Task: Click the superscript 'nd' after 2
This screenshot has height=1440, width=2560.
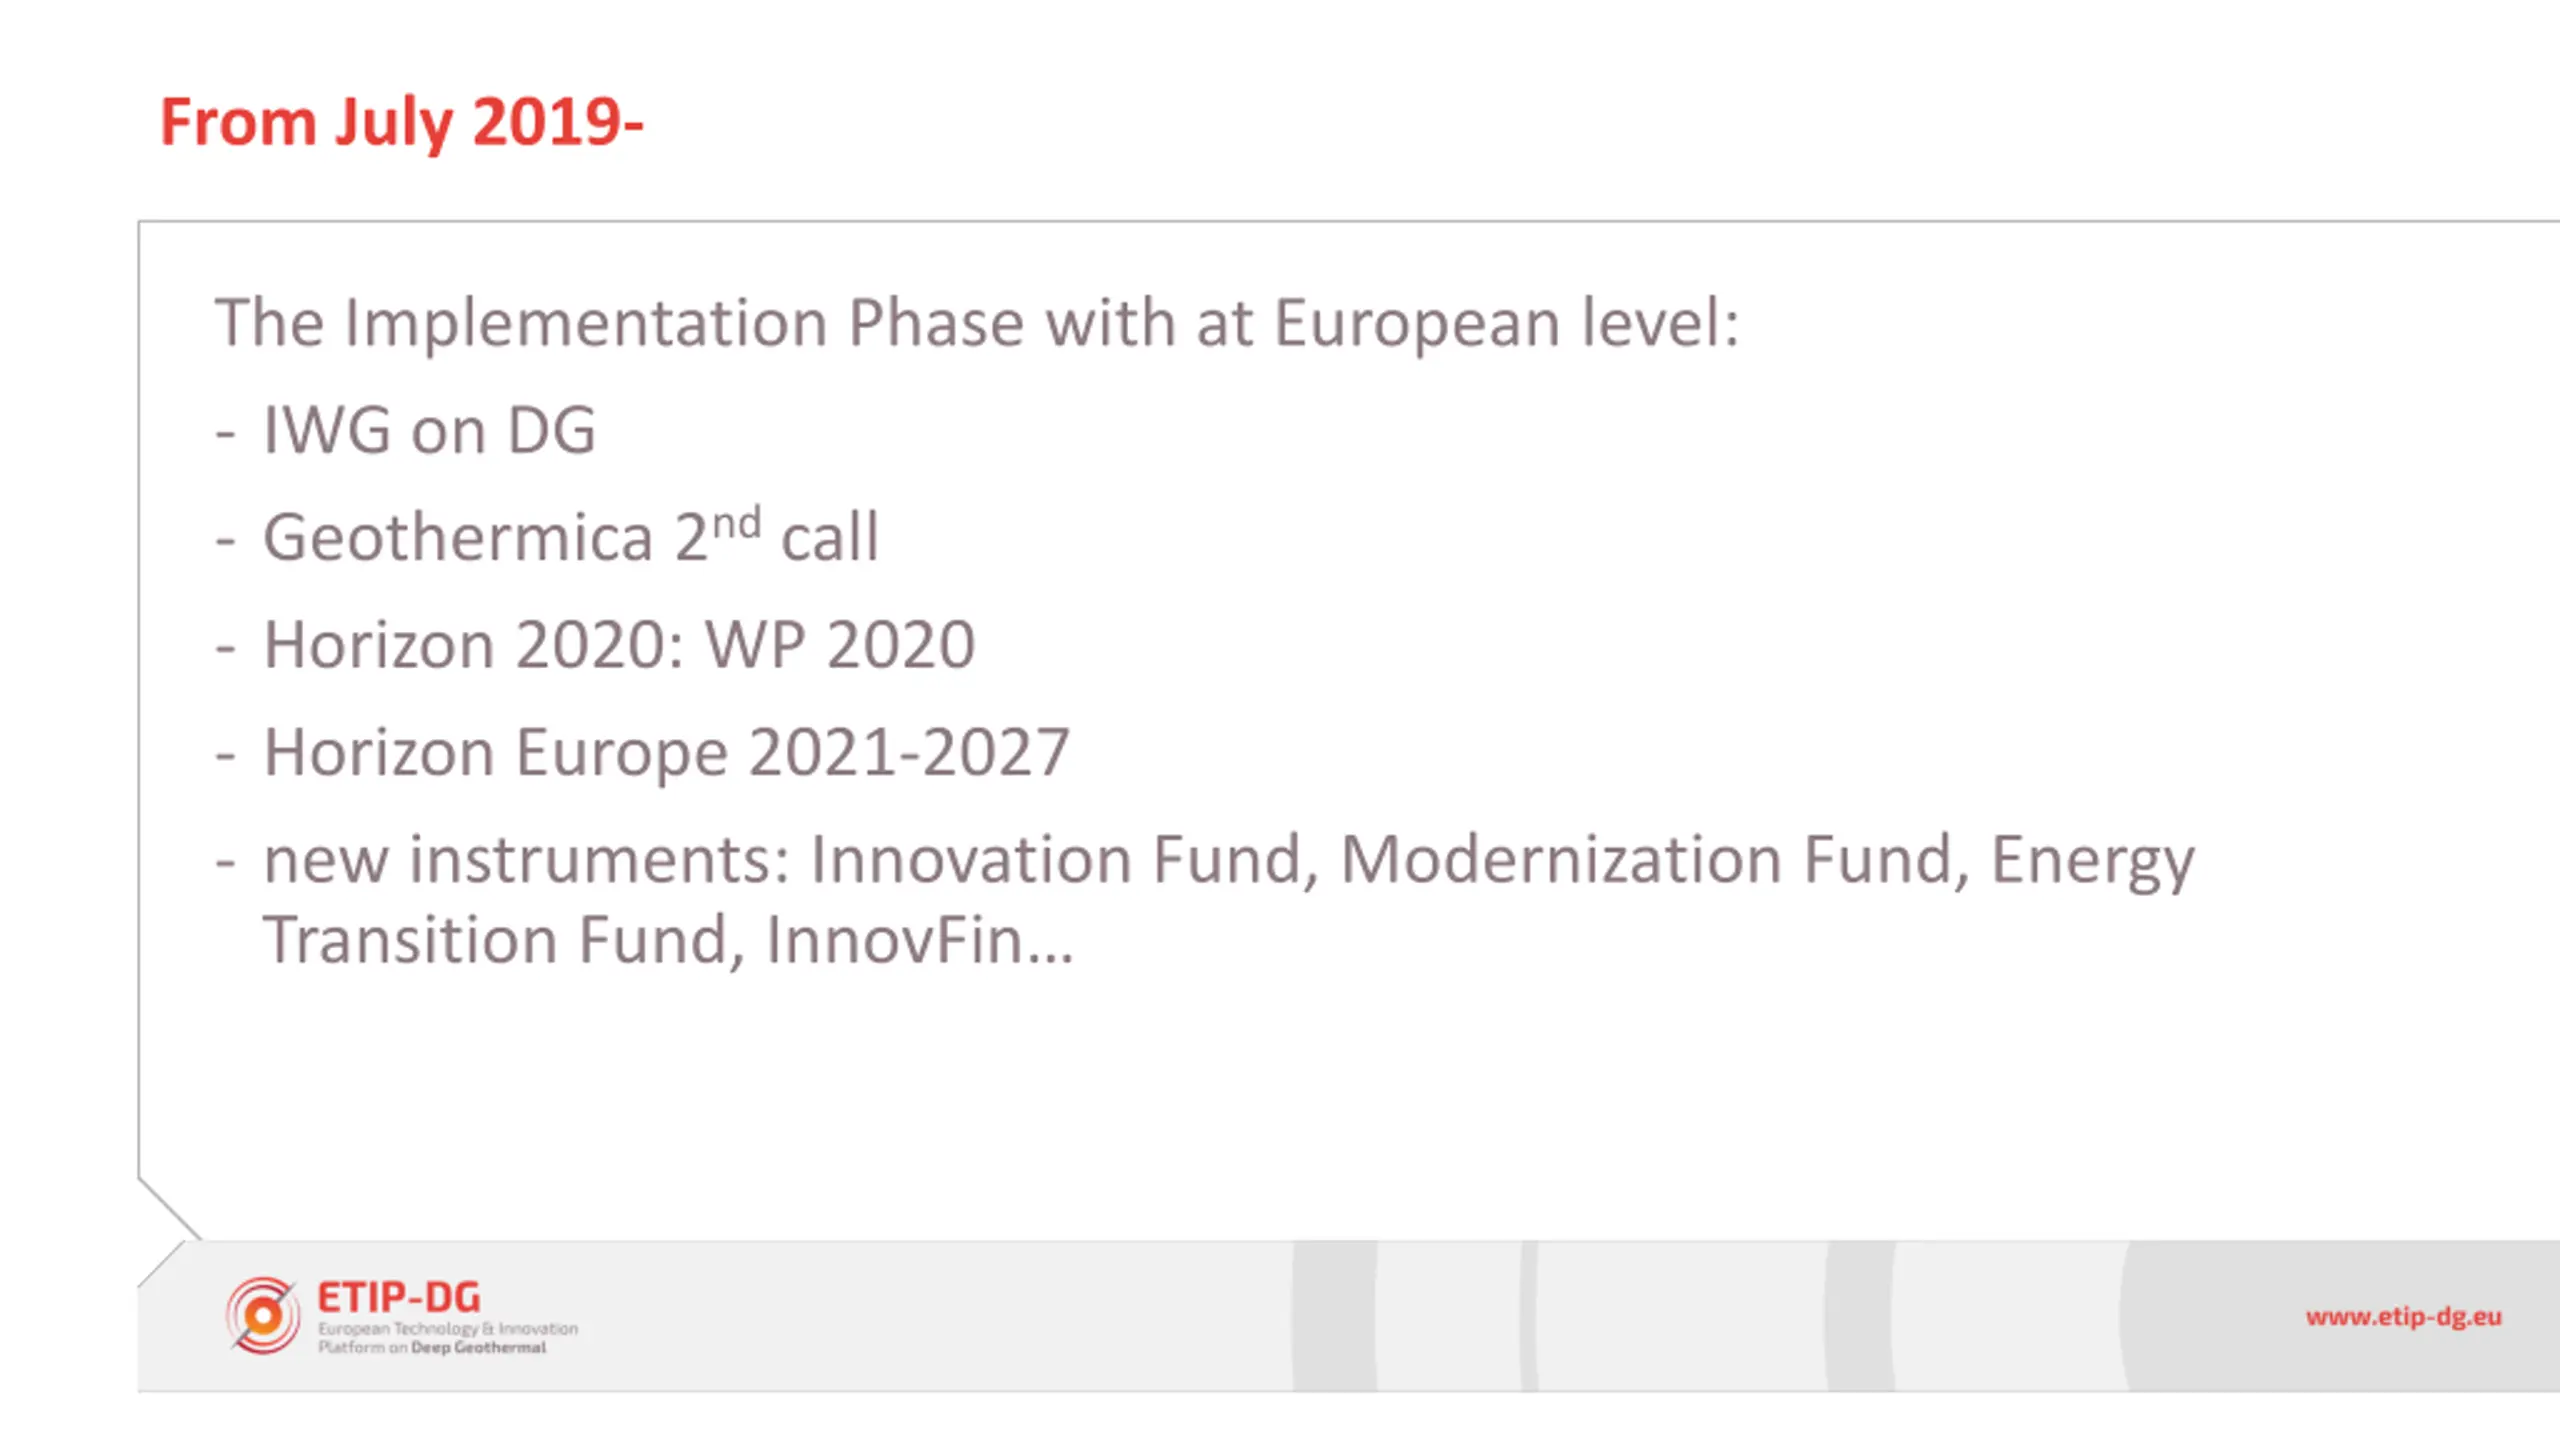Action: click(736, 522)
